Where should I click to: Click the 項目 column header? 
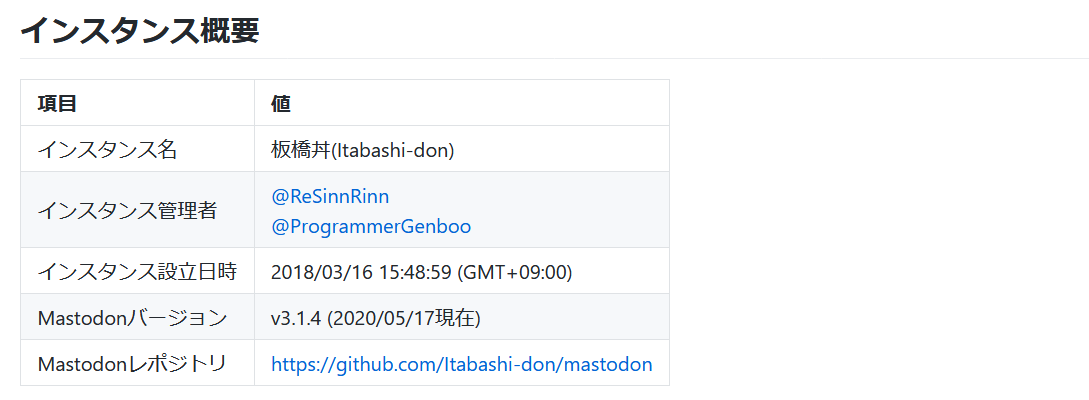coord(57,103)
